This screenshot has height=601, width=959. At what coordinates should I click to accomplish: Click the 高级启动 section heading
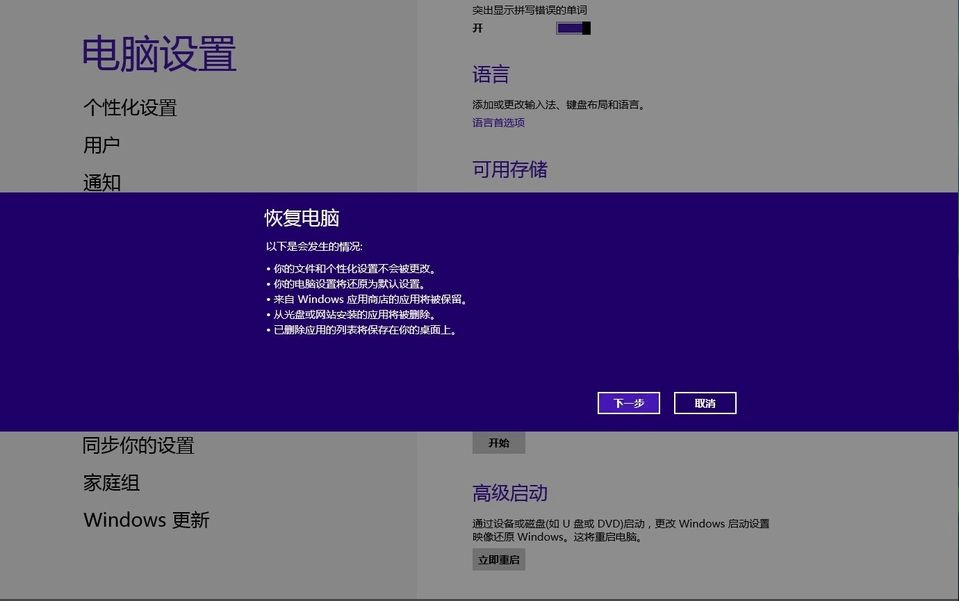tap(510, 494)
